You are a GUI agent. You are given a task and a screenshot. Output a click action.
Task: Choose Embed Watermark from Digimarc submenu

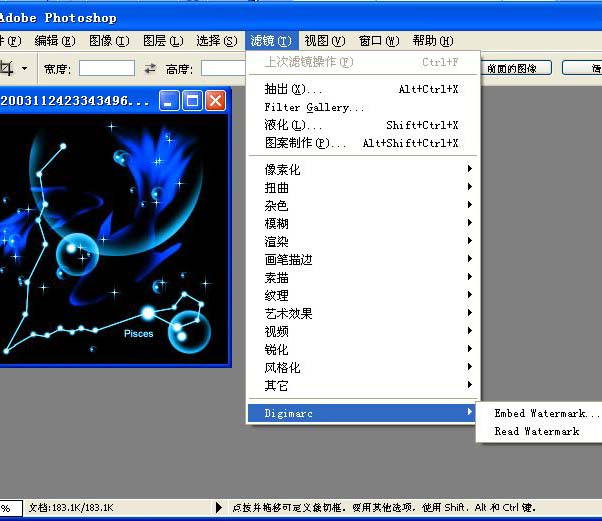546,413
